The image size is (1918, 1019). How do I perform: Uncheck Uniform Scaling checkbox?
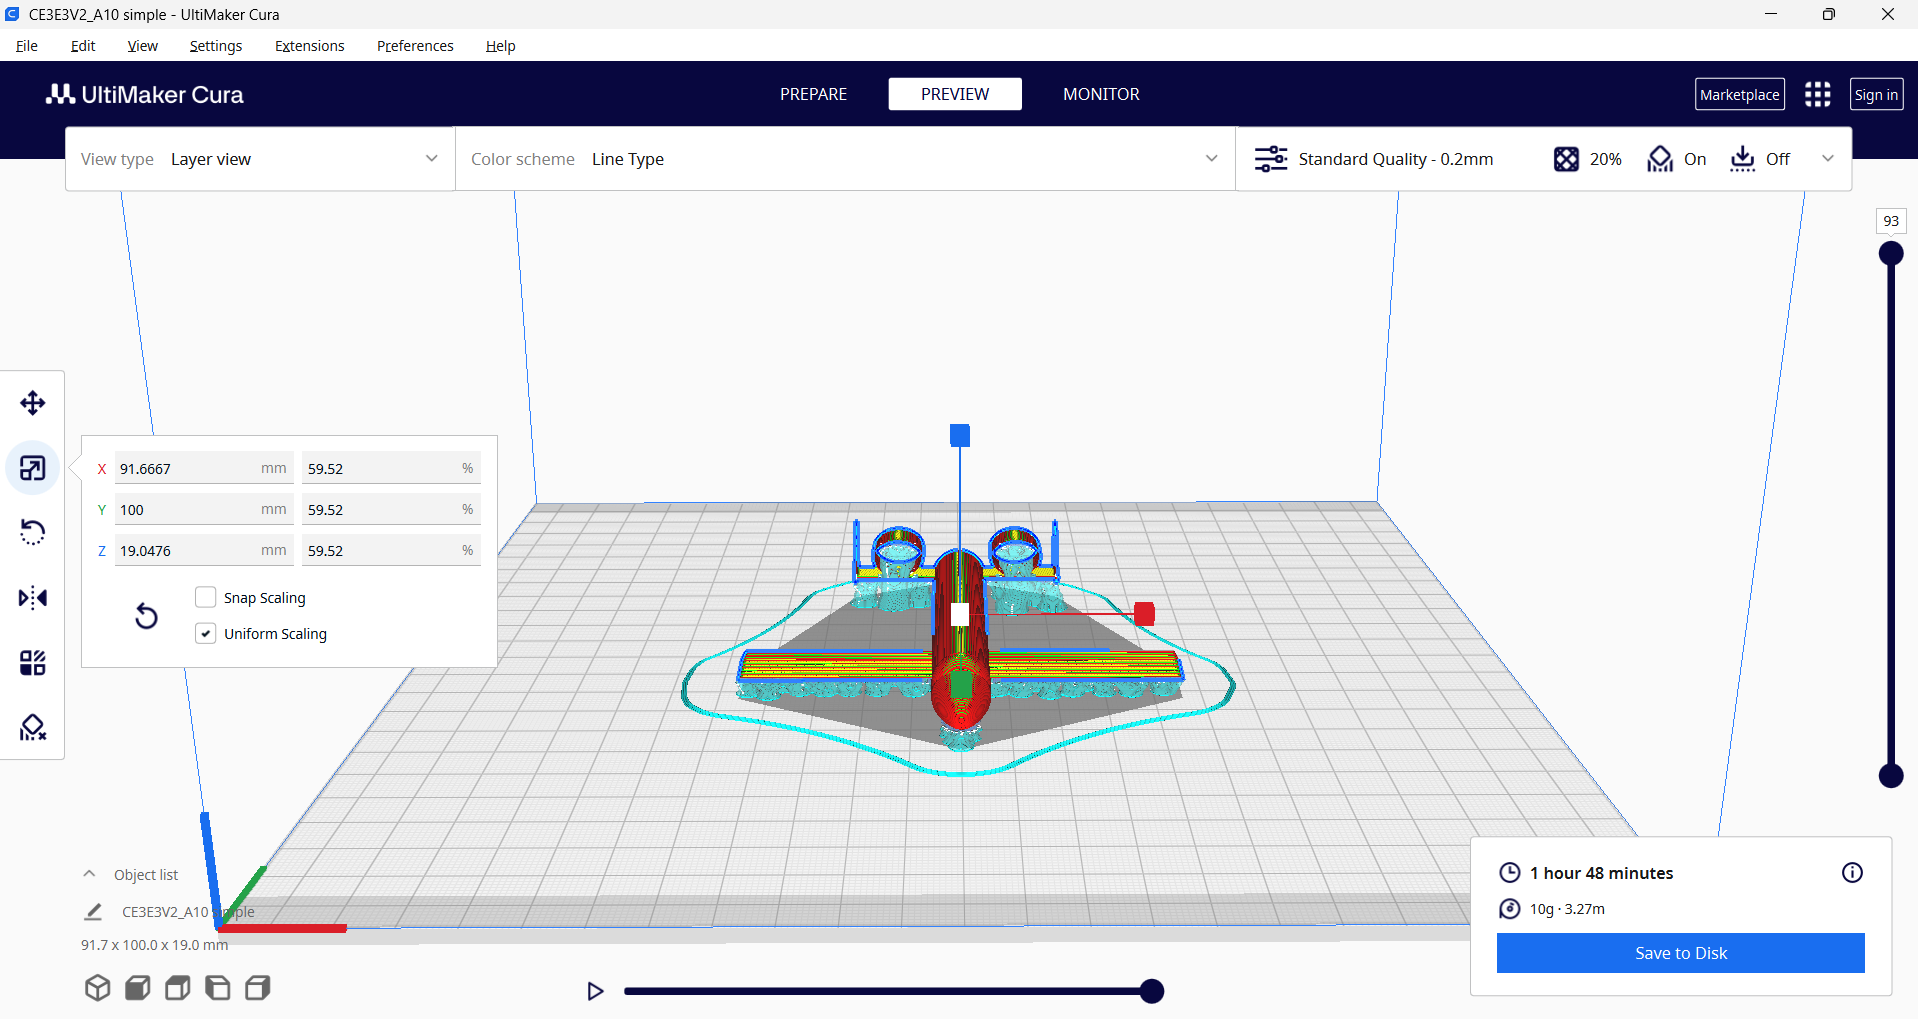click(206, 633)
